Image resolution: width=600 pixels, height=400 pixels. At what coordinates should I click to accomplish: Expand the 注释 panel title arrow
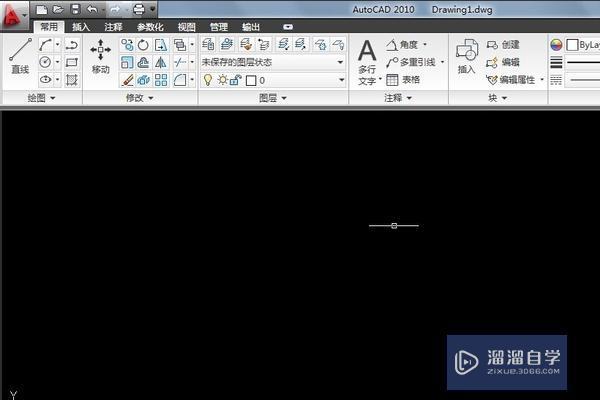tap(409, 98)
